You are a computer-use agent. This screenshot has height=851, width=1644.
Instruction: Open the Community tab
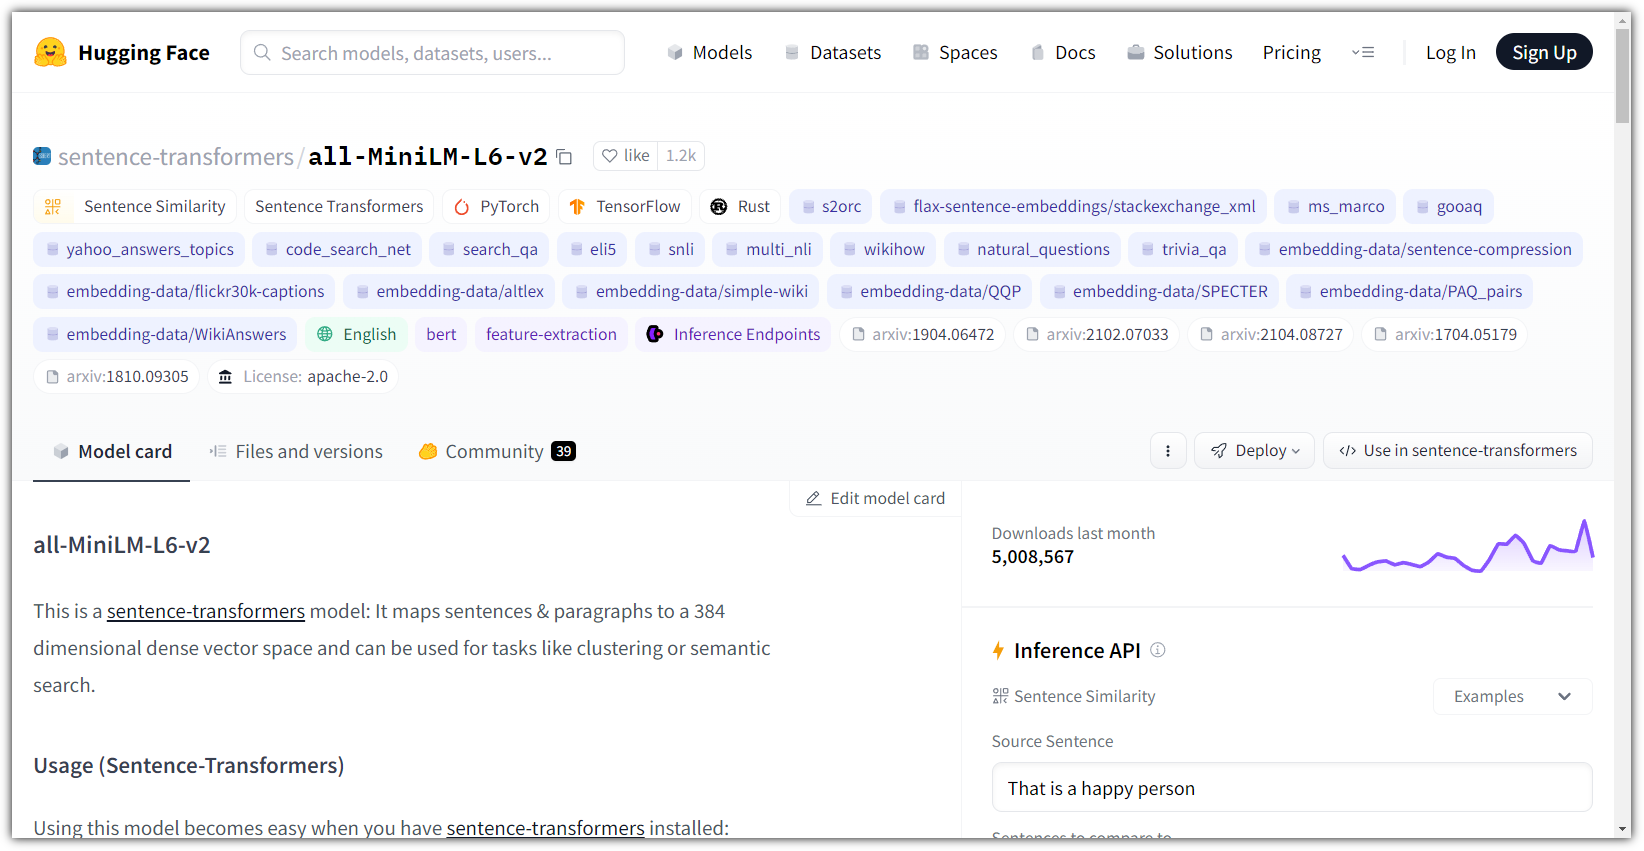(497, 452)
